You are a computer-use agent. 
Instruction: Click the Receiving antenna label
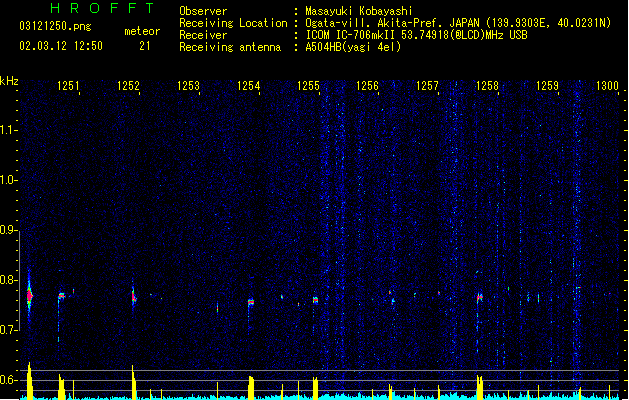click(x=230, y=47)
